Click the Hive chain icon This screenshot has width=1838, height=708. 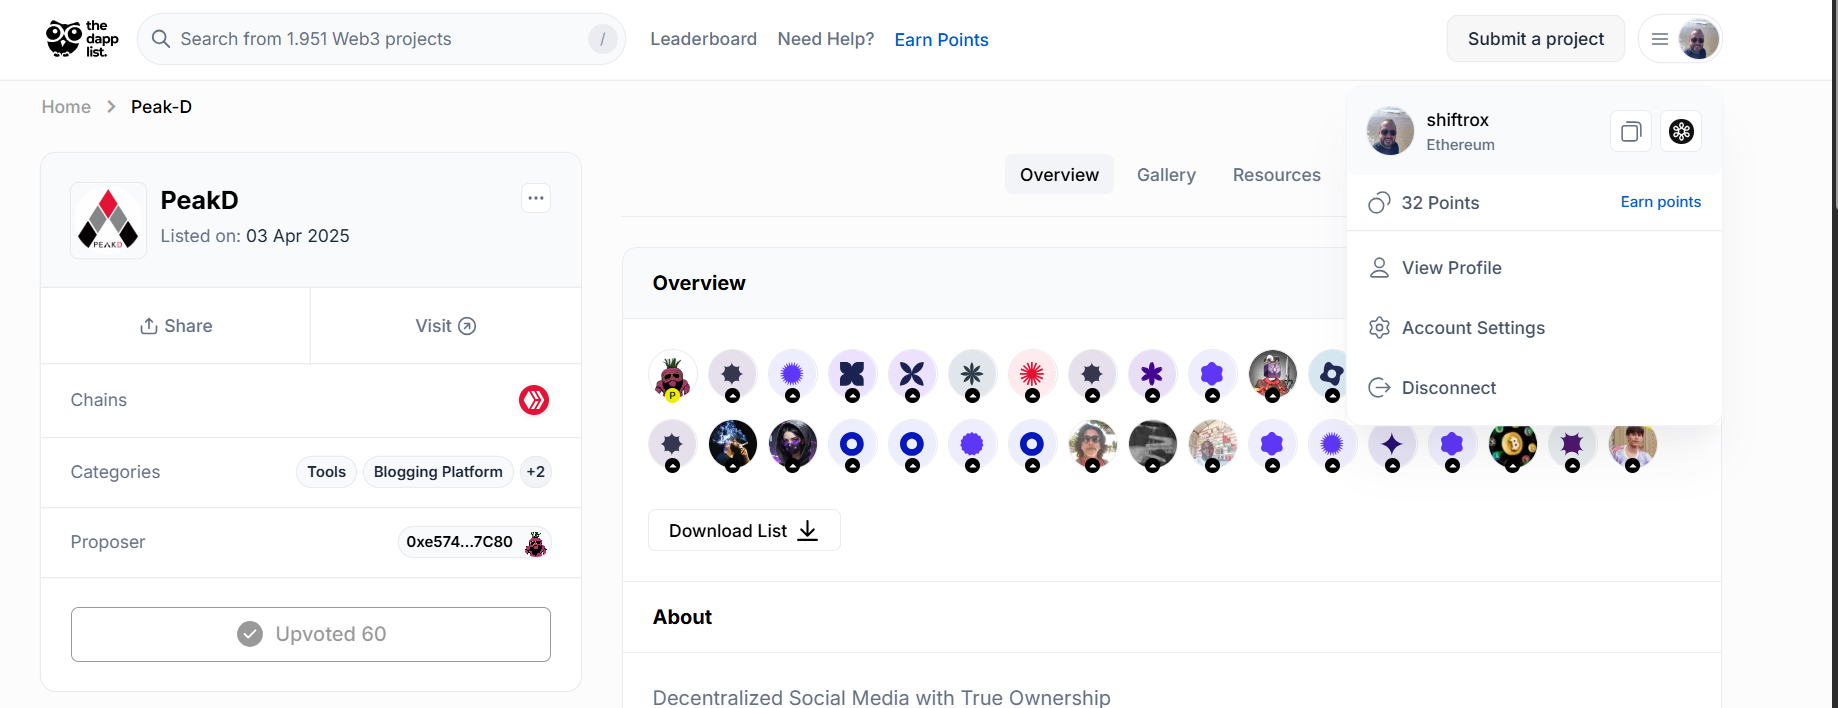click(534, 400)
